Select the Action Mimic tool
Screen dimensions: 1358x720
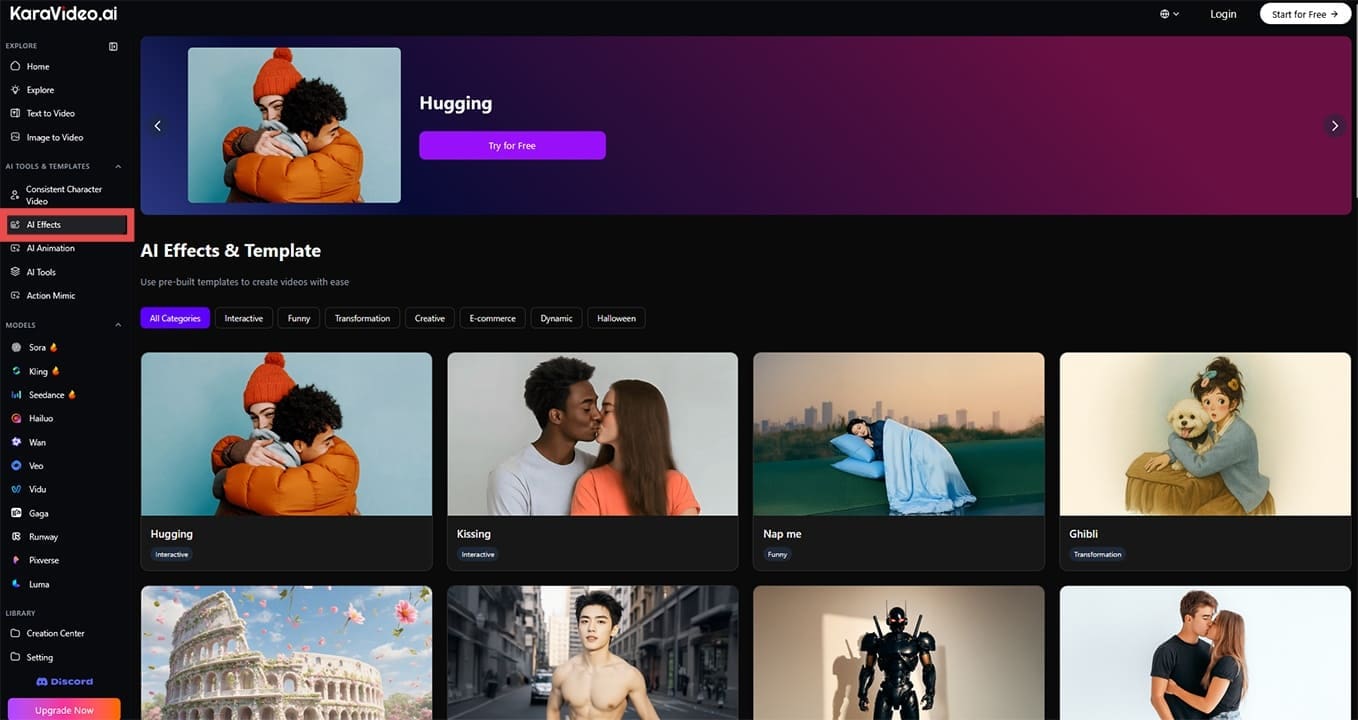click(x=15, y=295)
